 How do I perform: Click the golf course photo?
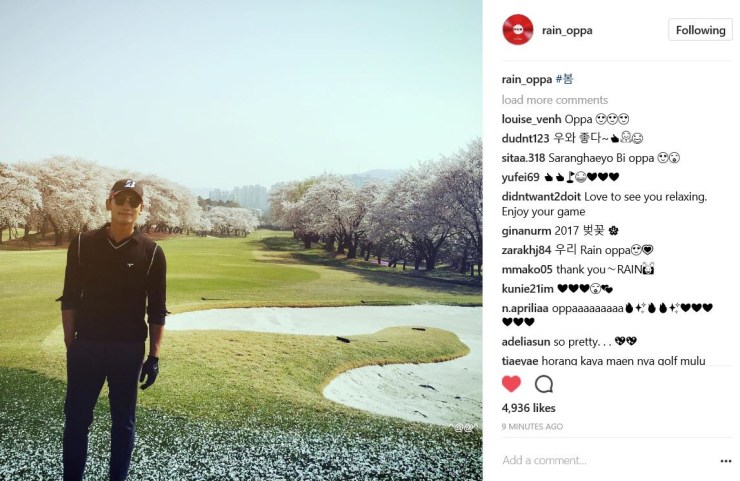[x=241, y=241]
